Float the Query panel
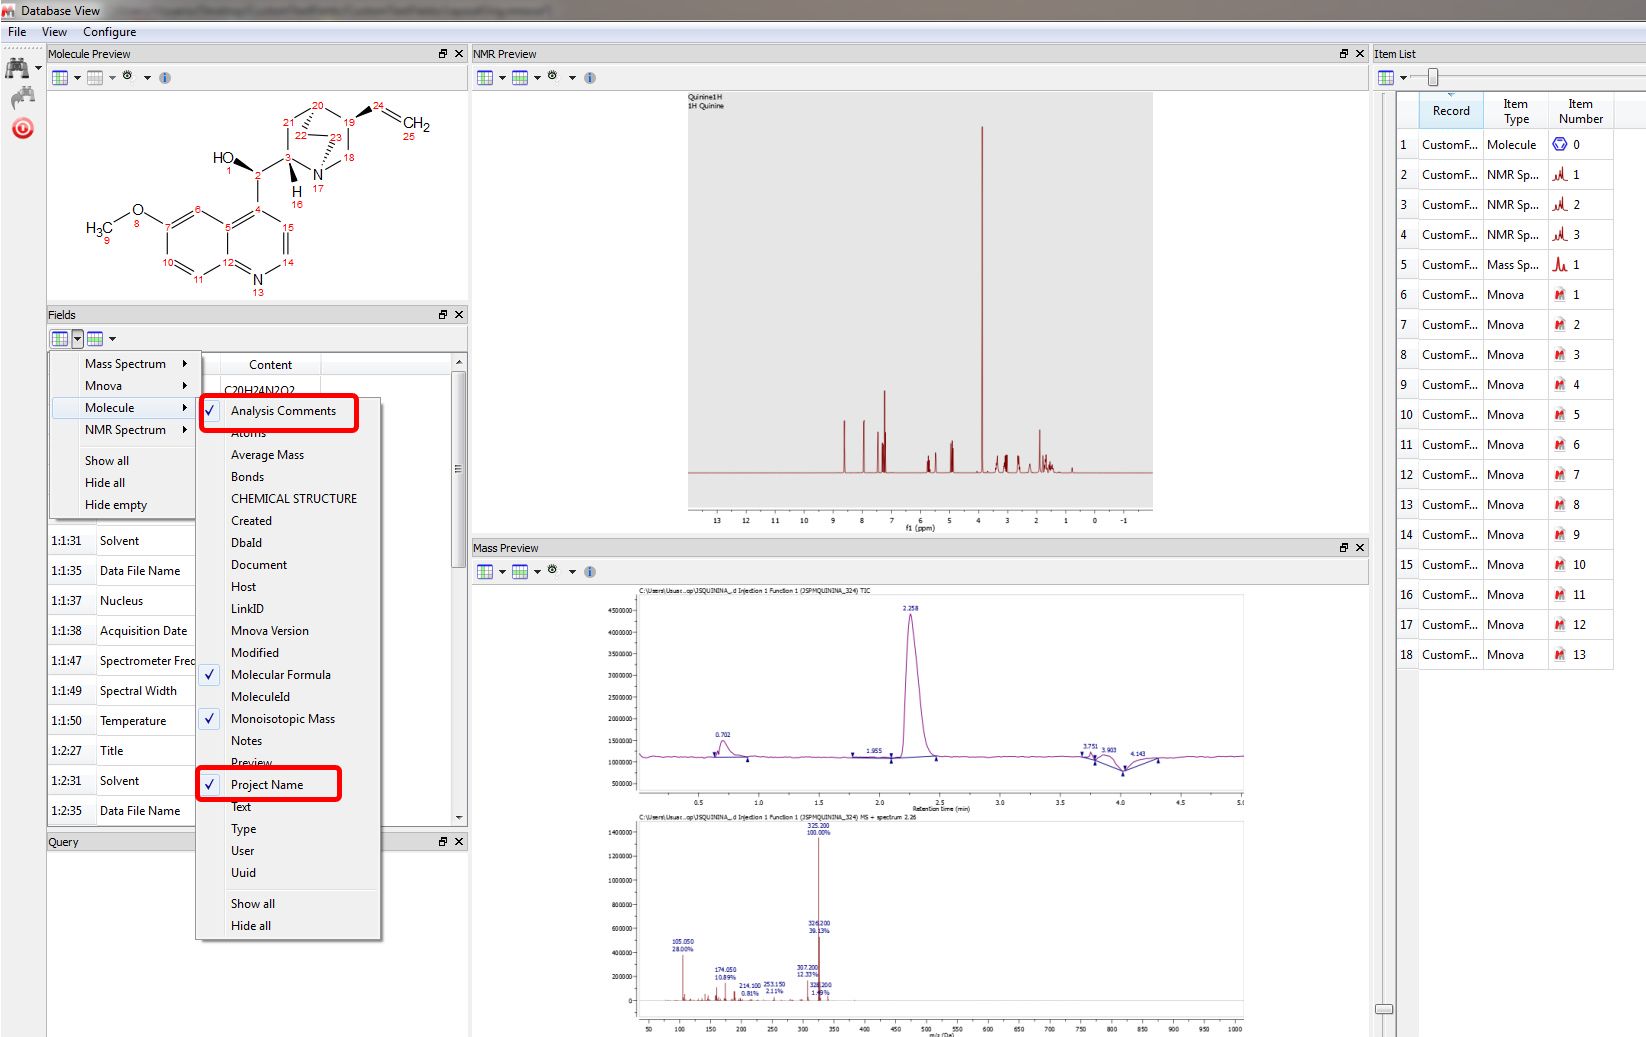Screen dimensions: 1646x1037 tap(443, 841)
